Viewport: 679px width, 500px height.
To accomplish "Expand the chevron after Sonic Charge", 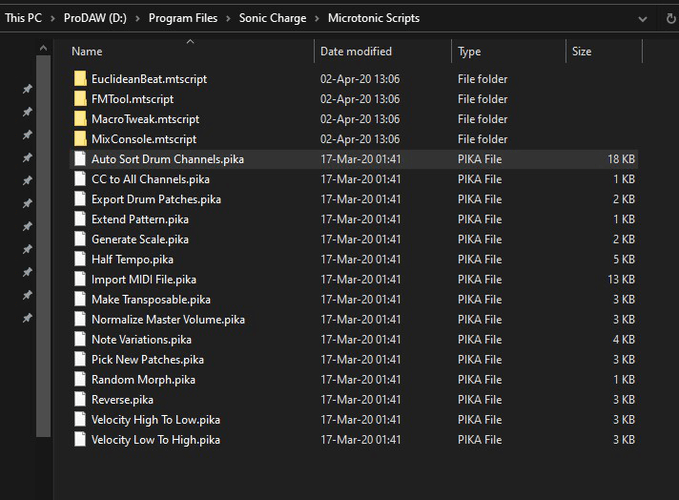I will [x=317, y=19].
